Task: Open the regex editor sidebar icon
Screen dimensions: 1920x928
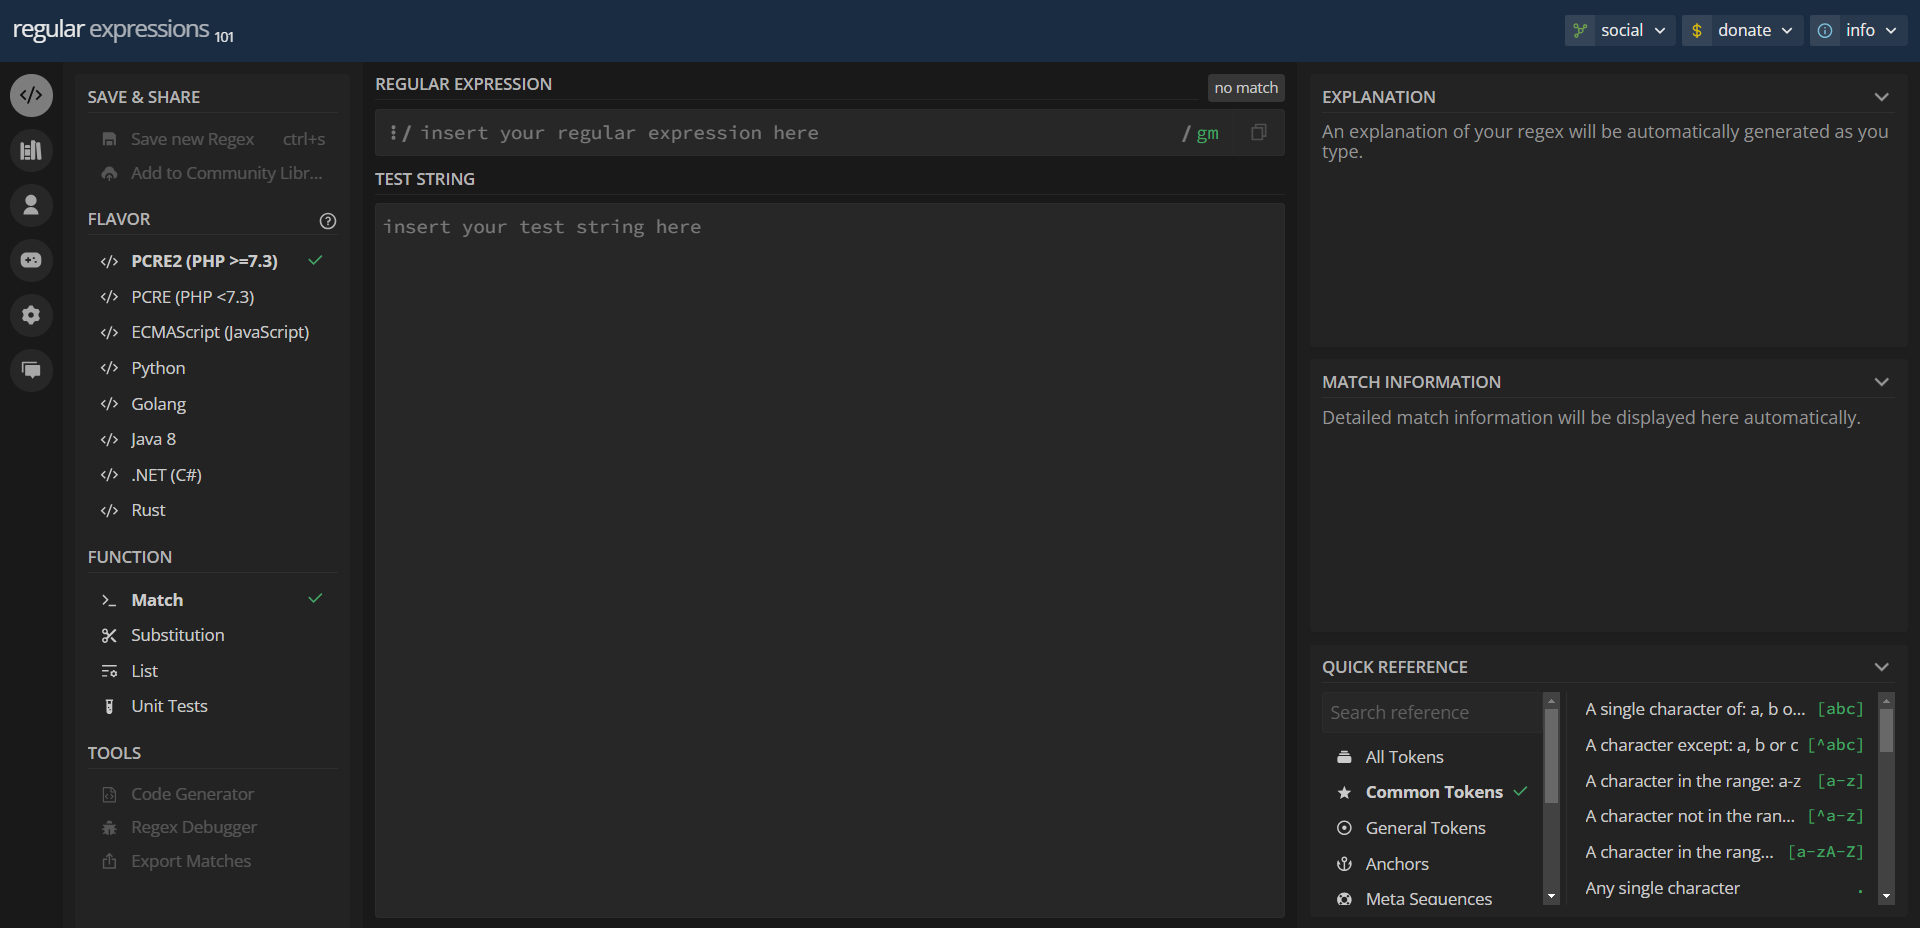Action: [31, 96]
